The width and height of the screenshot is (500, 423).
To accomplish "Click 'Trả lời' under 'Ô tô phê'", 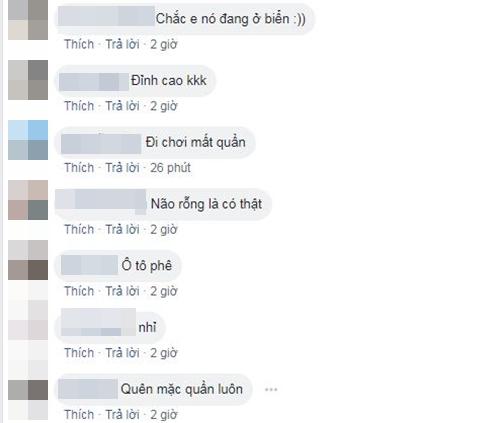I will [x=122, y=291].
